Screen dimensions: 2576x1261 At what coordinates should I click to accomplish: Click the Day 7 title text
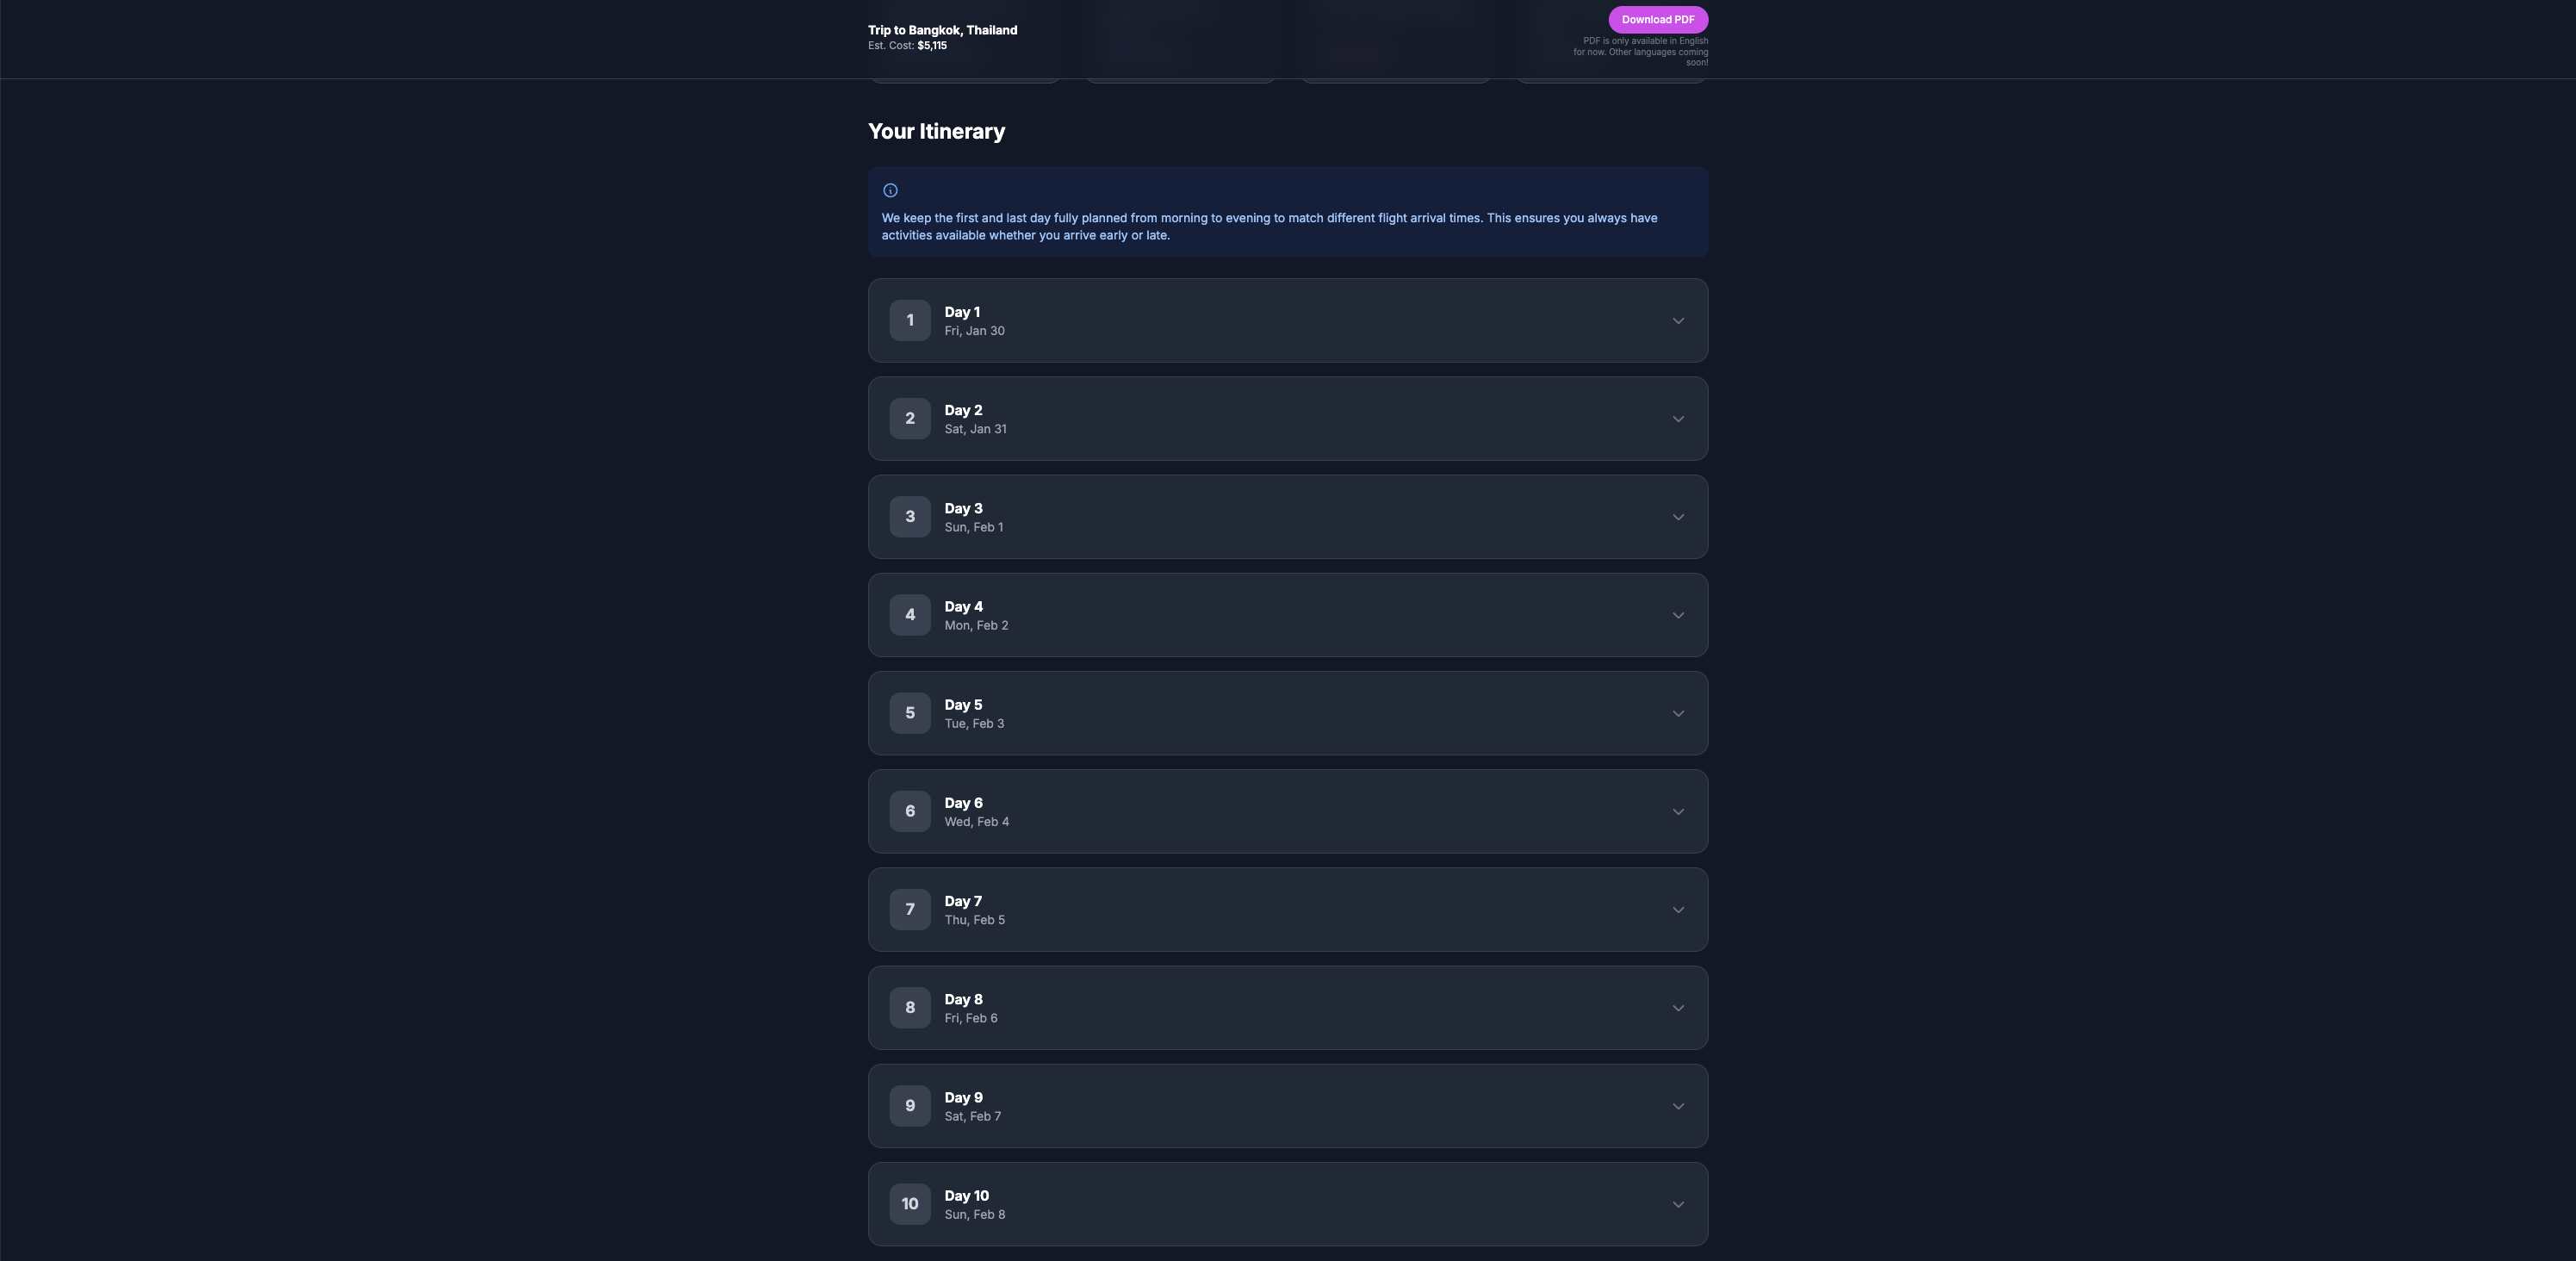point(962,901)
